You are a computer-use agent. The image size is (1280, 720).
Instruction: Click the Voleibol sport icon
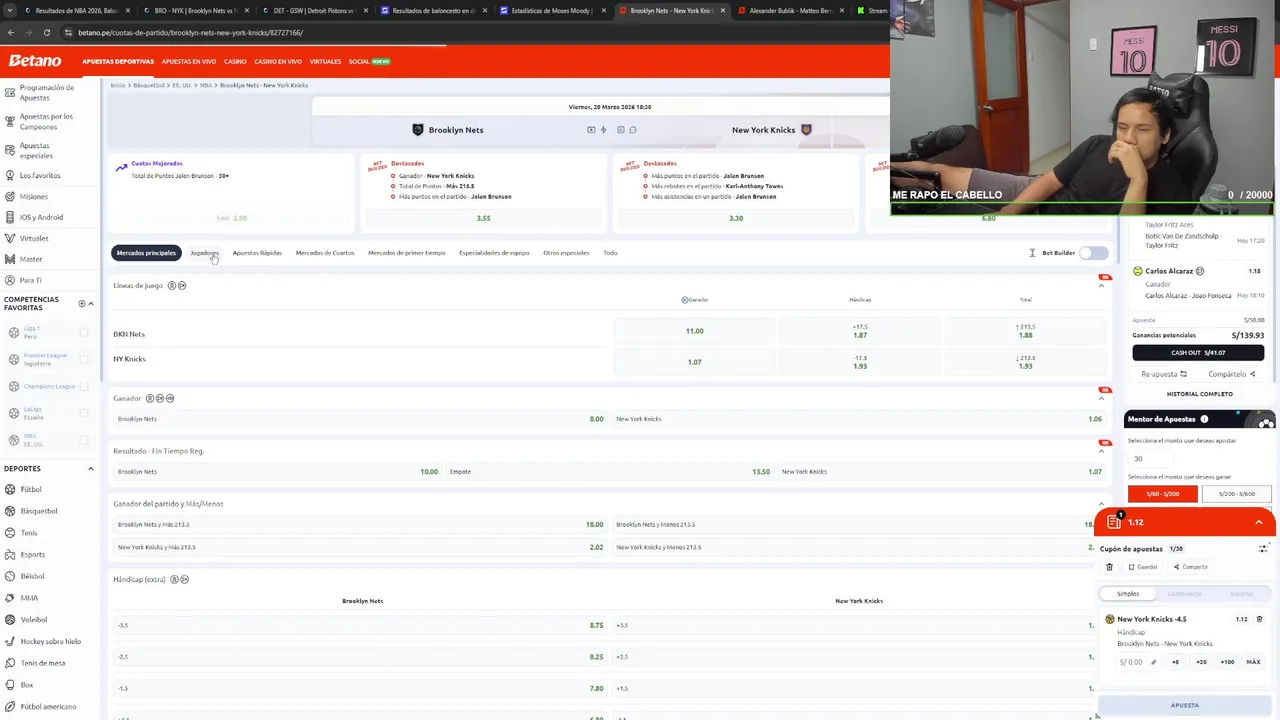pyautogui.click(x=10, y=619)
